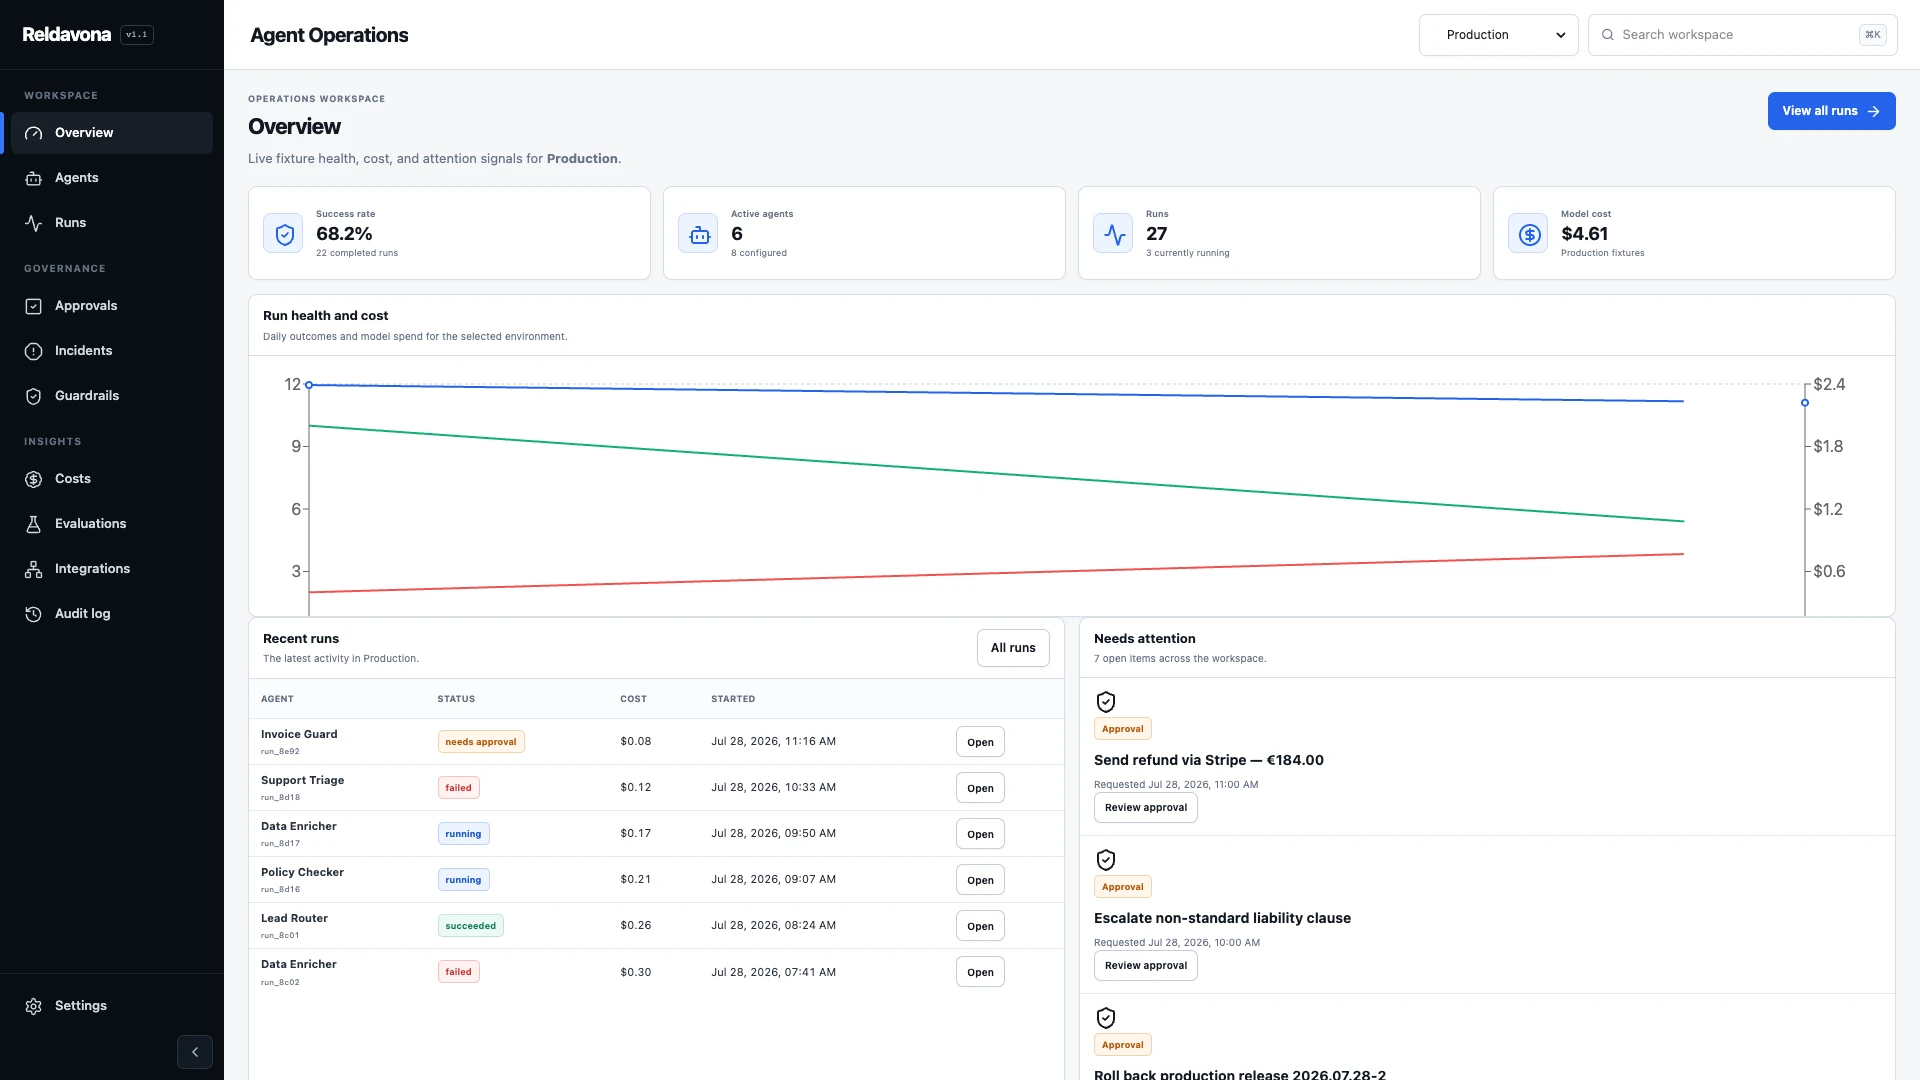Viewport: 1920px width, 1080px height.
Task: Go to Runs in the sidebar
Action: point(112,223)
